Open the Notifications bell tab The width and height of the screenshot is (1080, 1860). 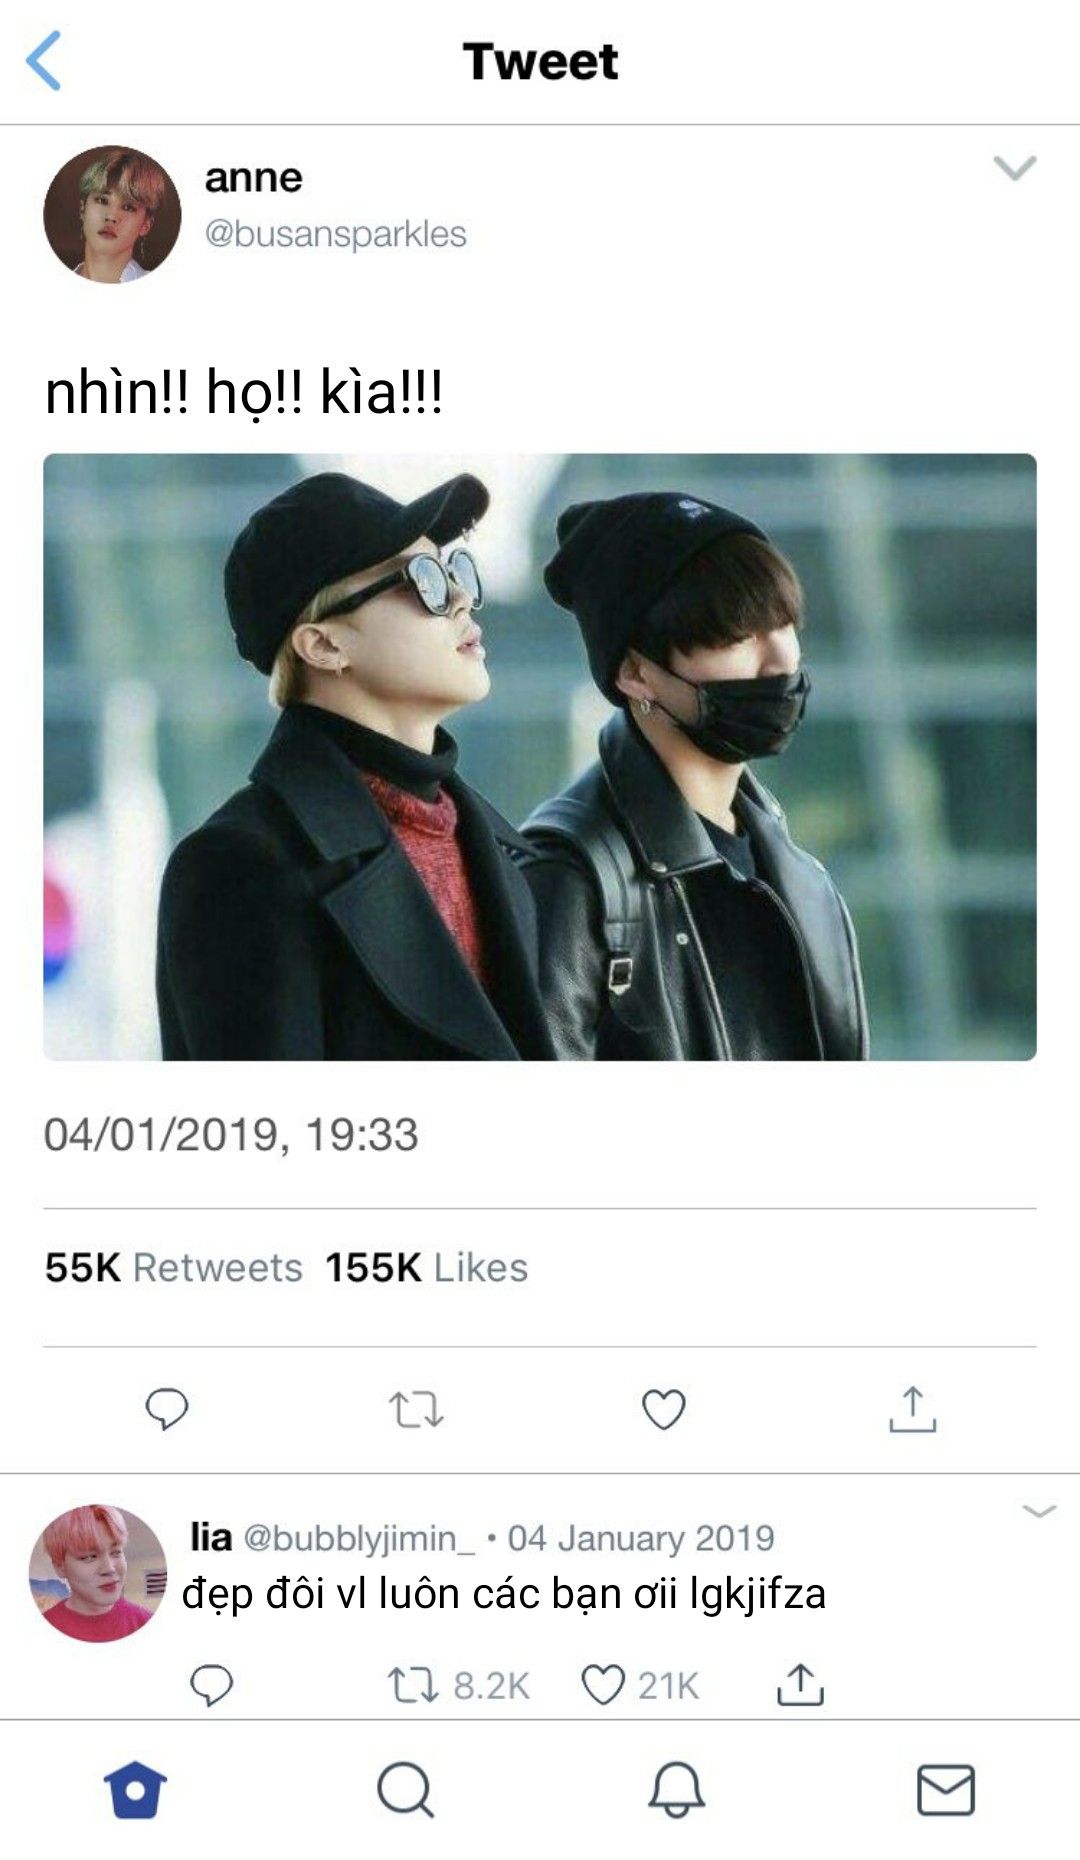coord(676,1789)
